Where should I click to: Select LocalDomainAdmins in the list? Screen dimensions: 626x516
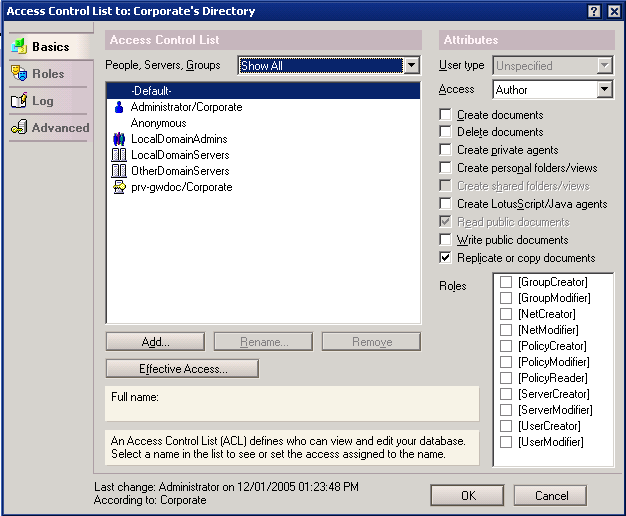(263, 139)
